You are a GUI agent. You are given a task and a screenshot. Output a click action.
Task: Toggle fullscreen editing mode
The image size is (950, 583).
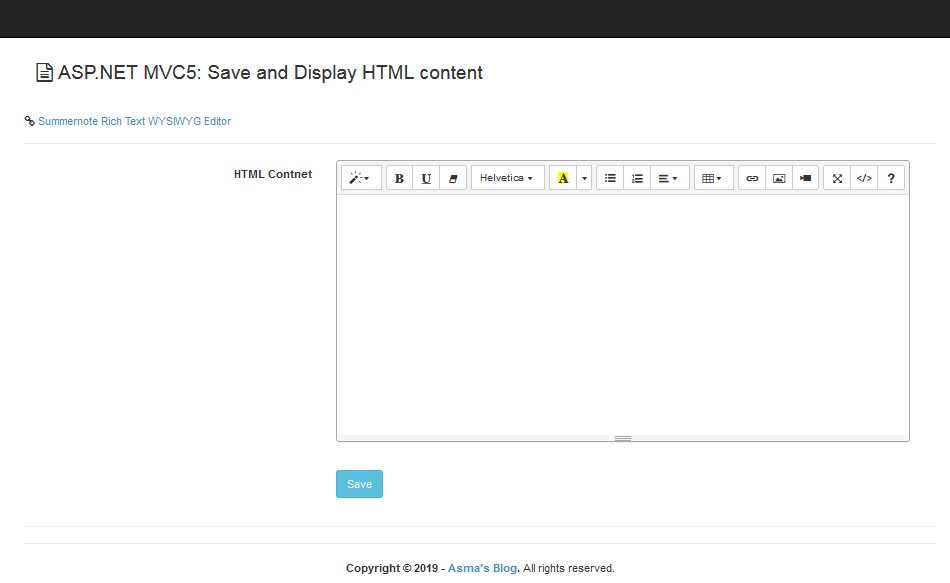[837, 177]
